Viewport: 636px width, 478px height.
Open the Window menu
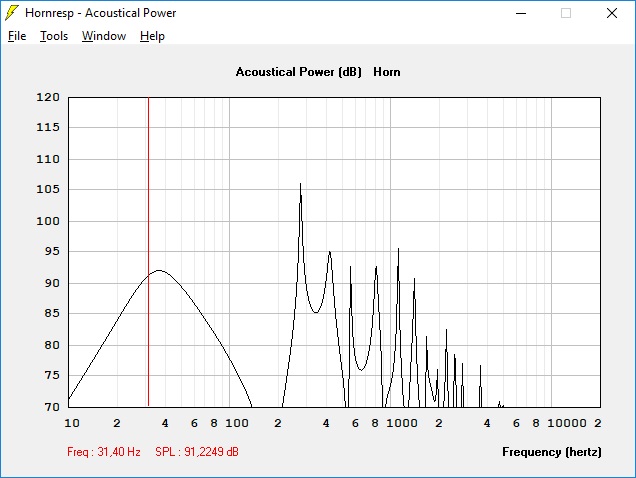pyautogui.click(x=104, y=36)
